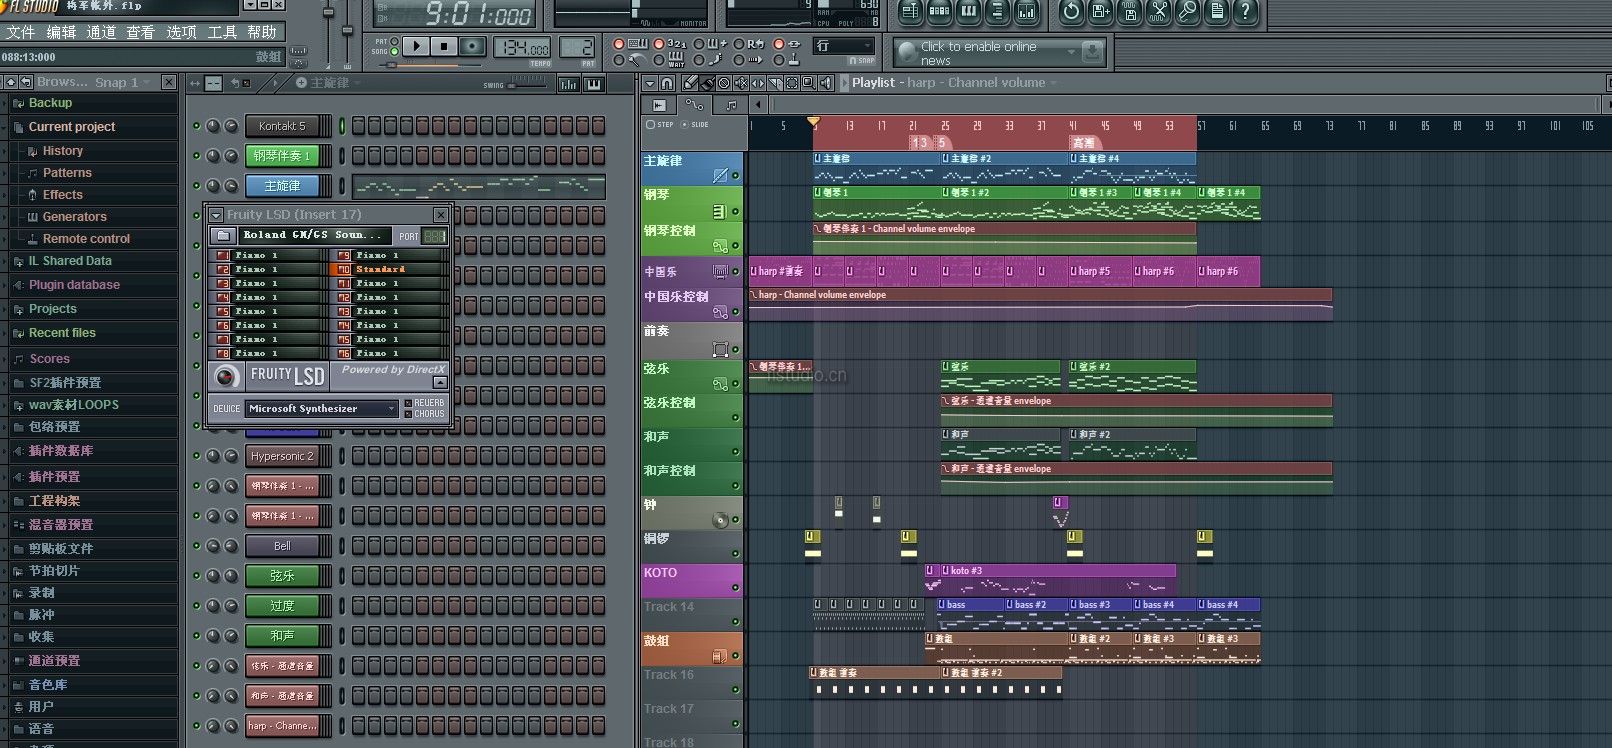Open the 帮助 menu

(262, 32)
